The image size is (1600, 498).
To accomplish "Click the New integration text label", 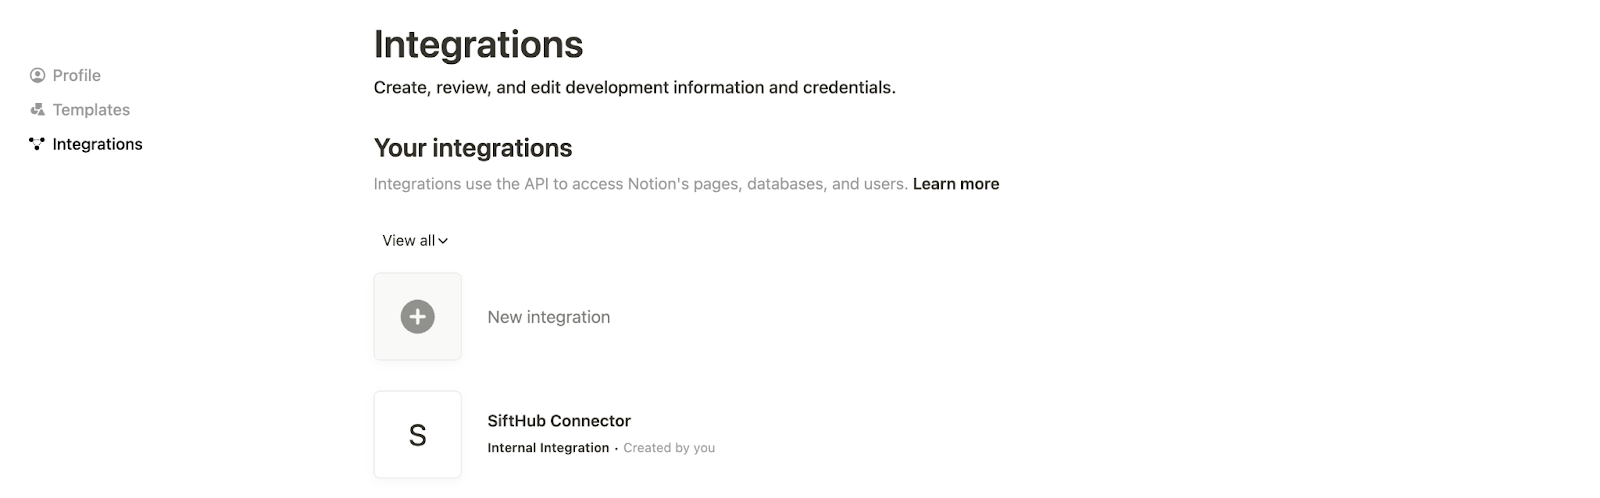I will coord(548,317).
